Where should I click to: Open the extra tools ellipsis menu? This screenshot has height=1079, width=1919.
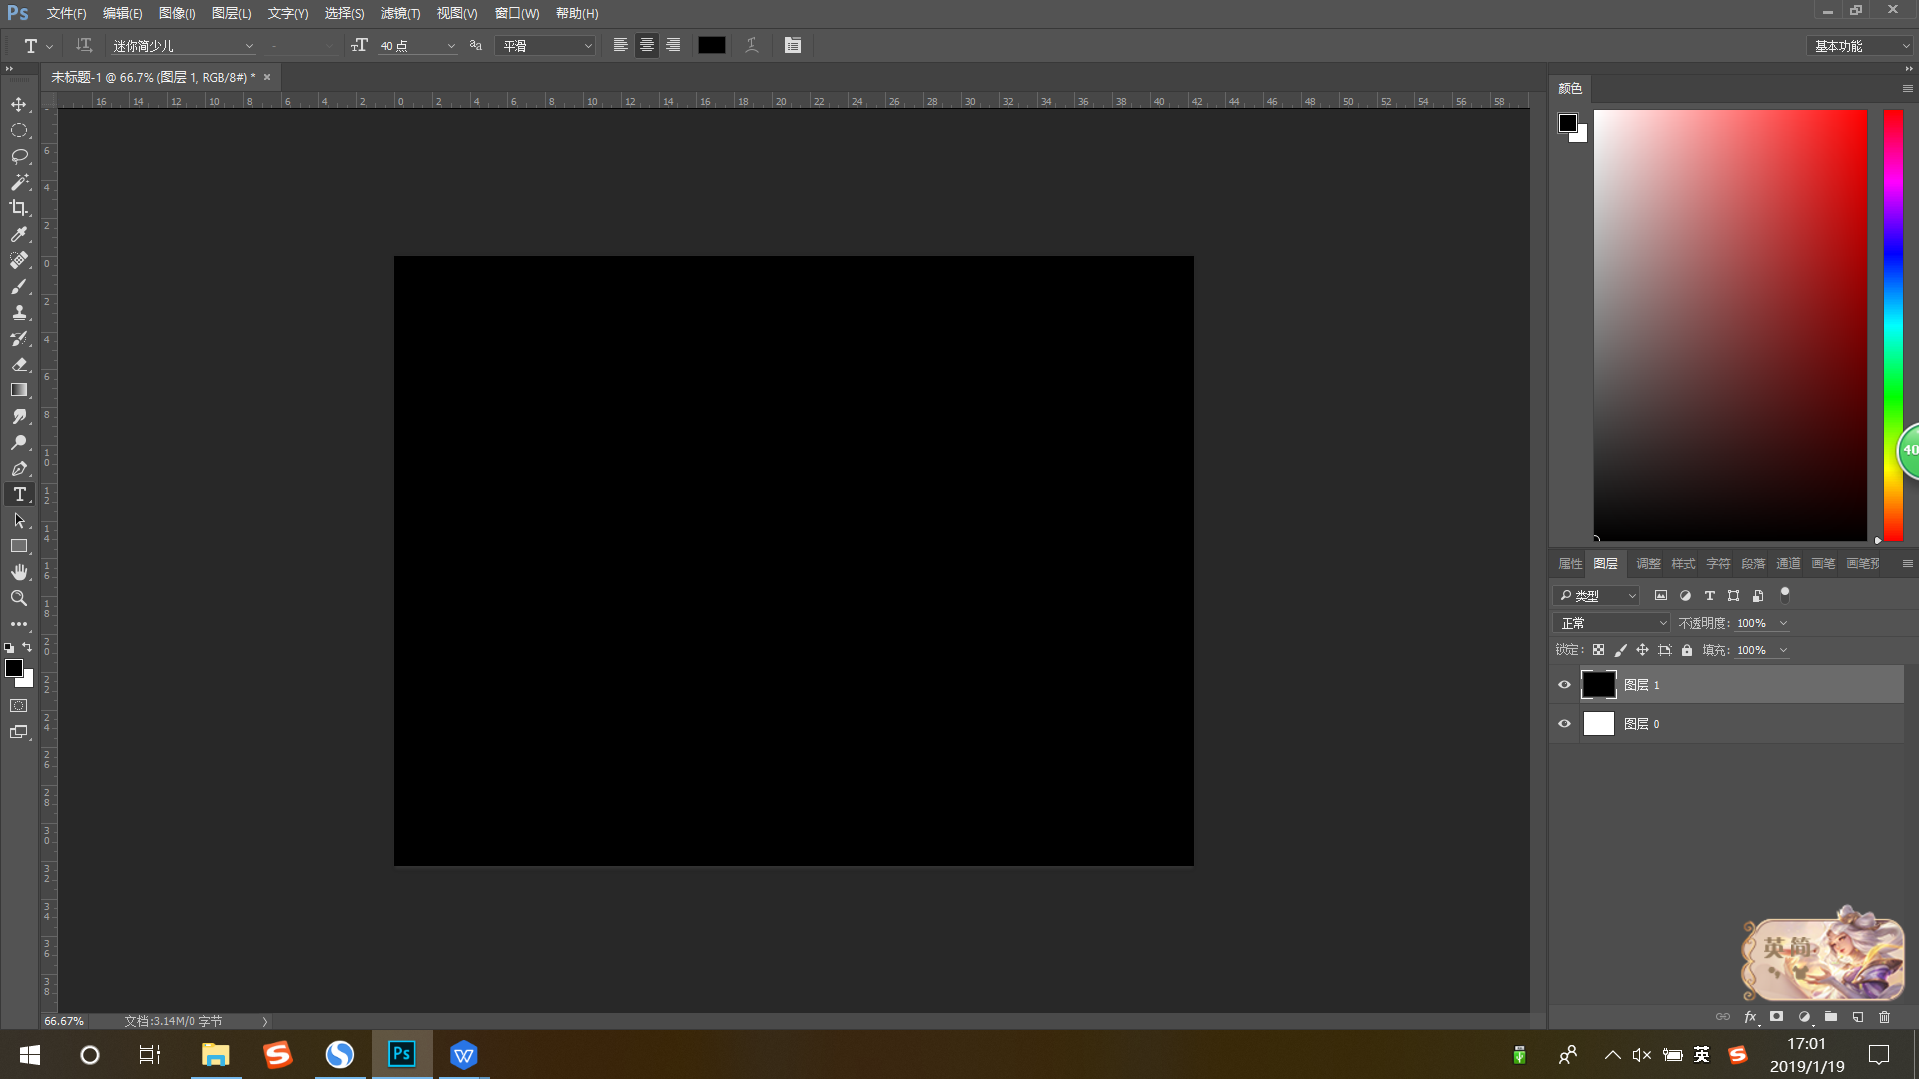click(x=19, y=624)
